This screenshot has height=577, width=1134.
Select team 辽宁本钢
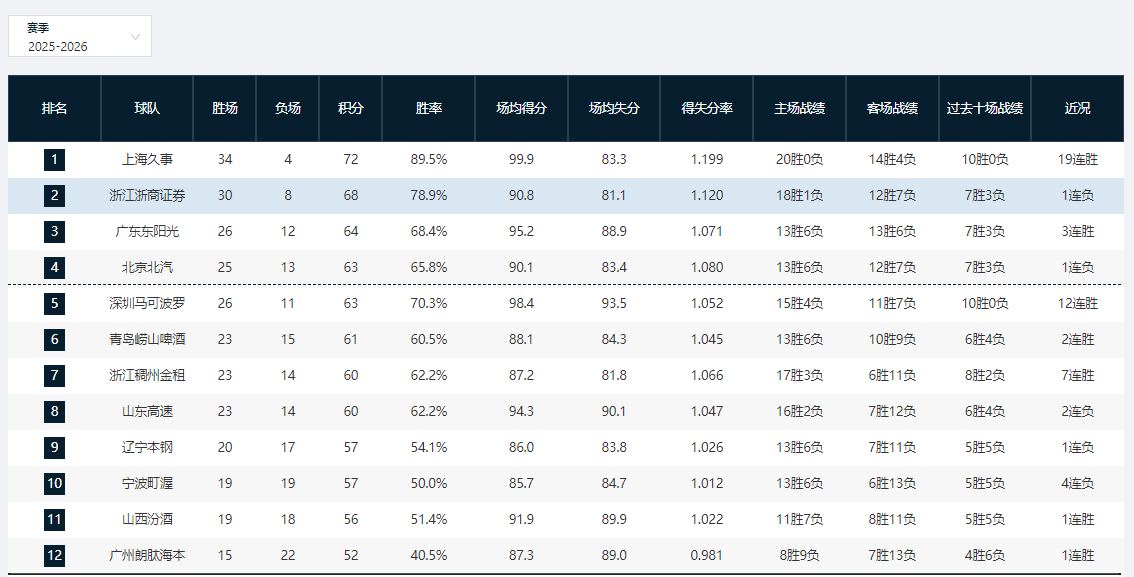[x=147, y=448]
